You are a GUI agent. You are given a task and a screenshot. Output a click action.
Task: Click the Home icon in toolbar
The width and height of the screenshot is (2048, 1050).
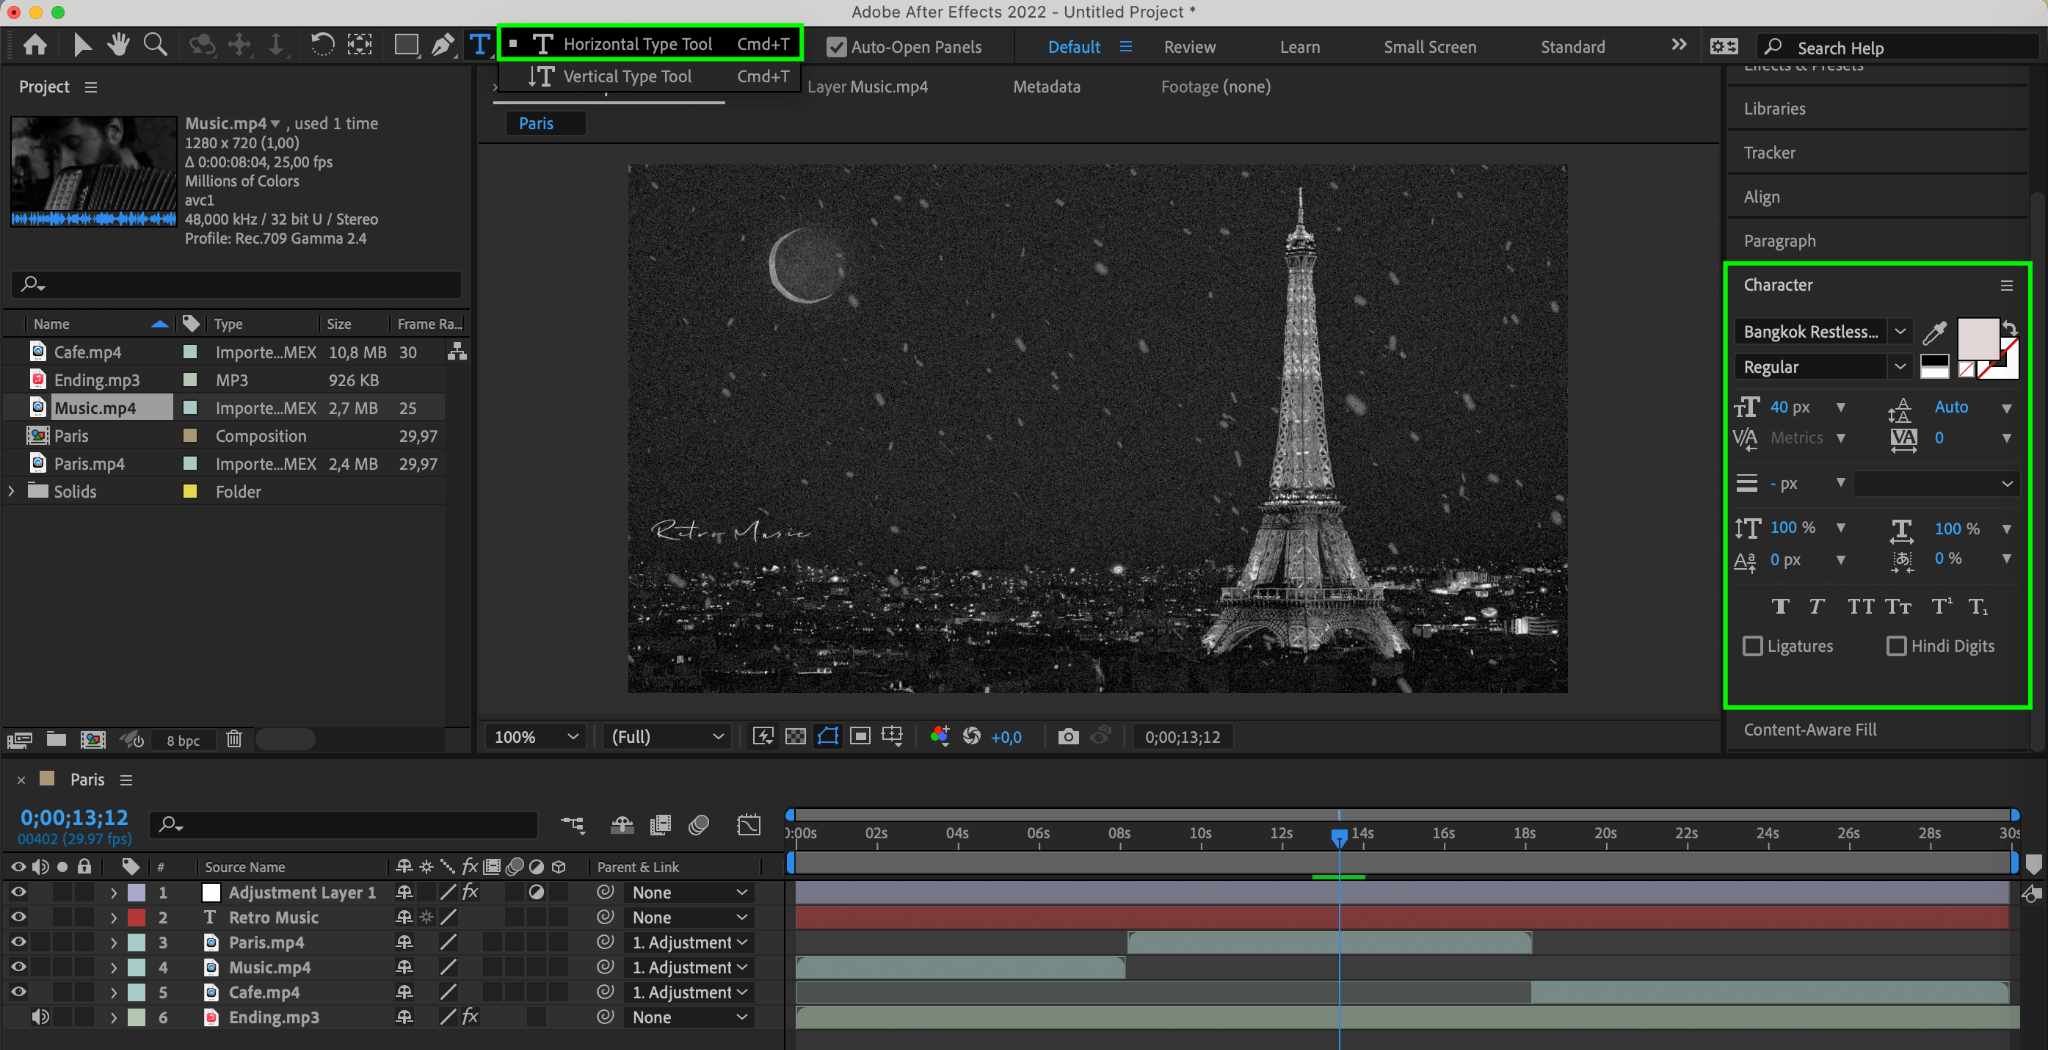coord(35,45)
